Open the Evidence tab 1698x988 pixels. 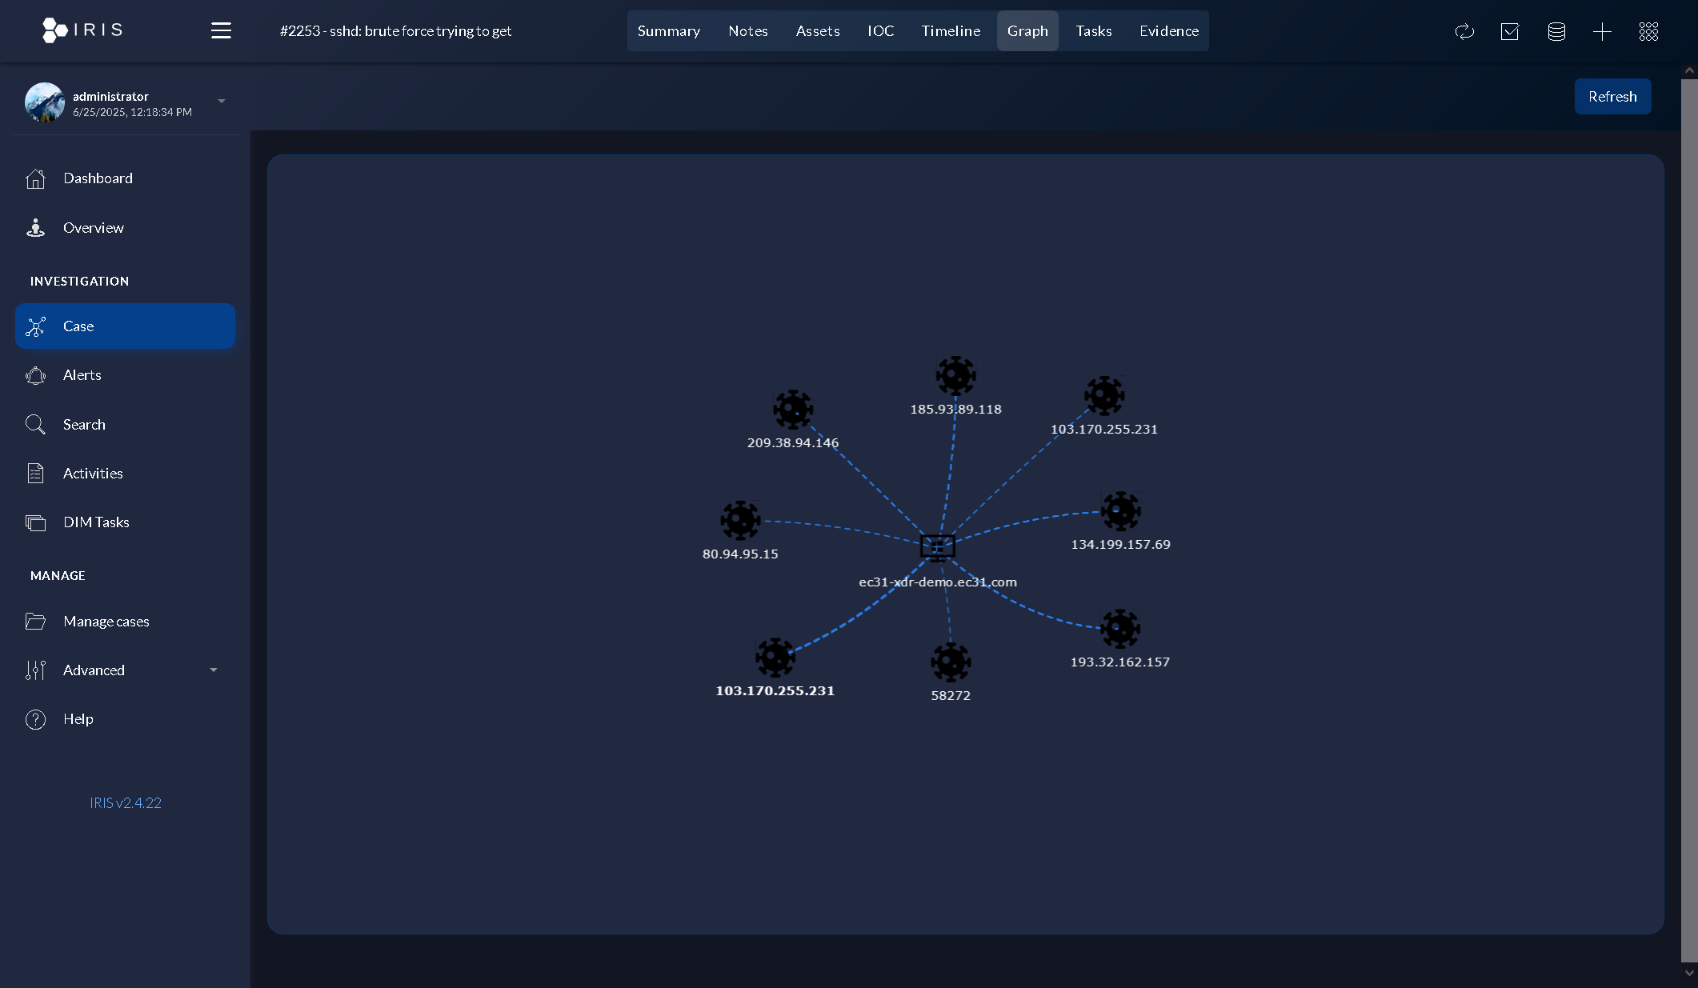click(1169, 31)
